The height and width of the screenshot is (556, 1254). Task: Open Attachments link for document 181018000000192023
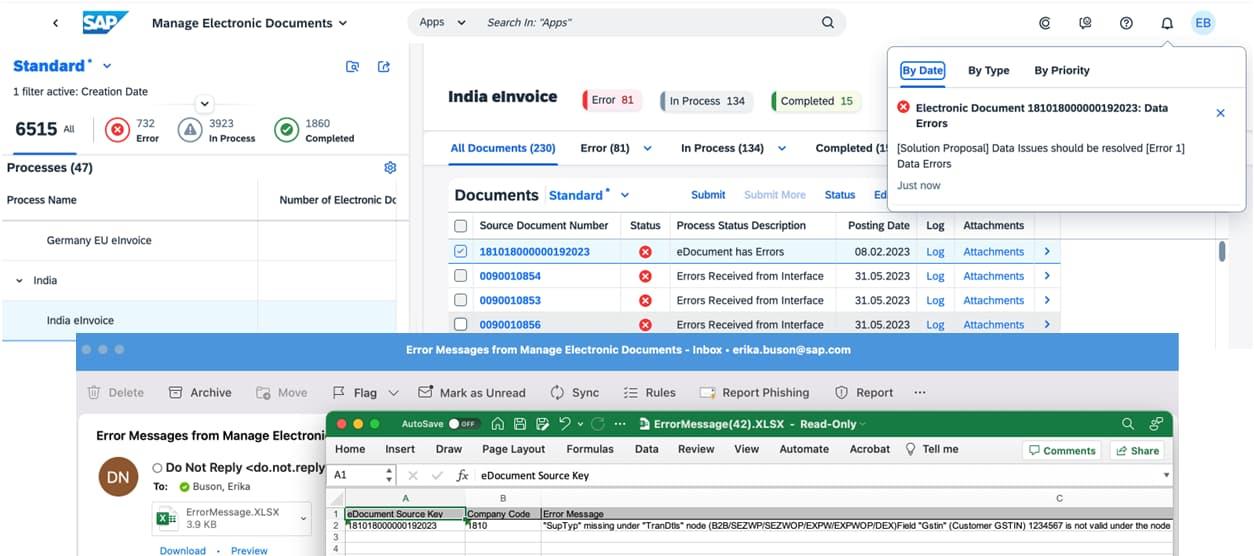(x=993, y=252)
